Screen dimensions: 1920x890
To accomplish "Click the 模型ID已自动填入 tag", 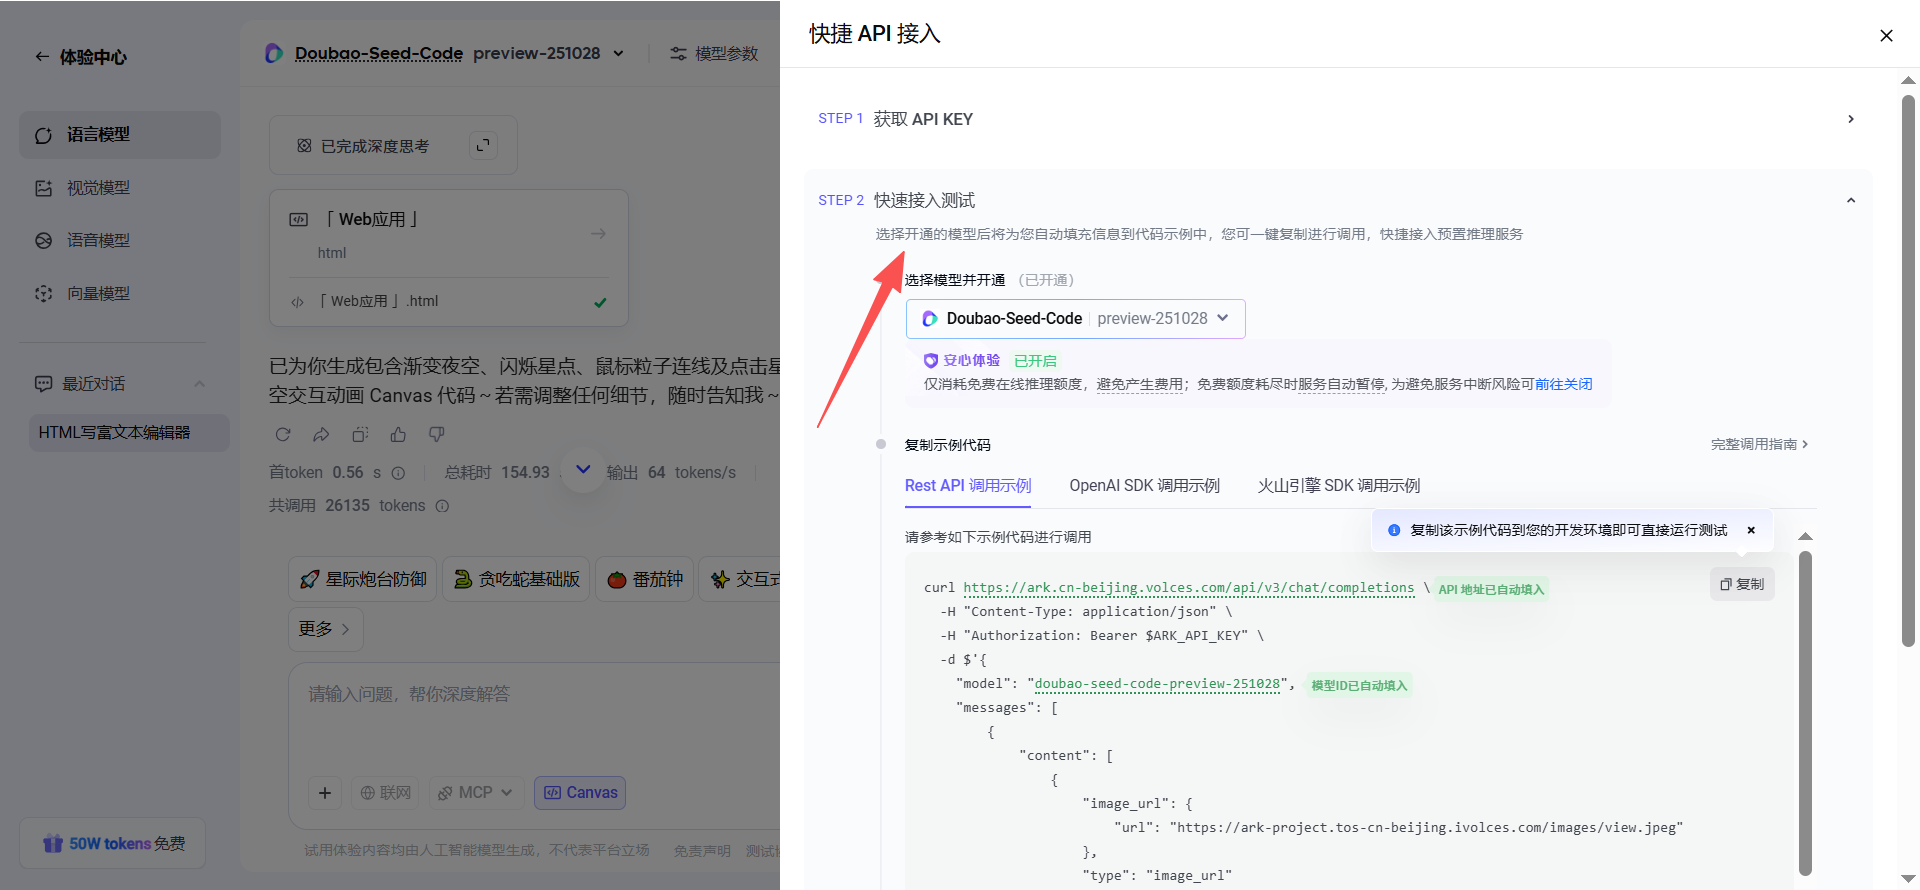I will coord(1359,685).
